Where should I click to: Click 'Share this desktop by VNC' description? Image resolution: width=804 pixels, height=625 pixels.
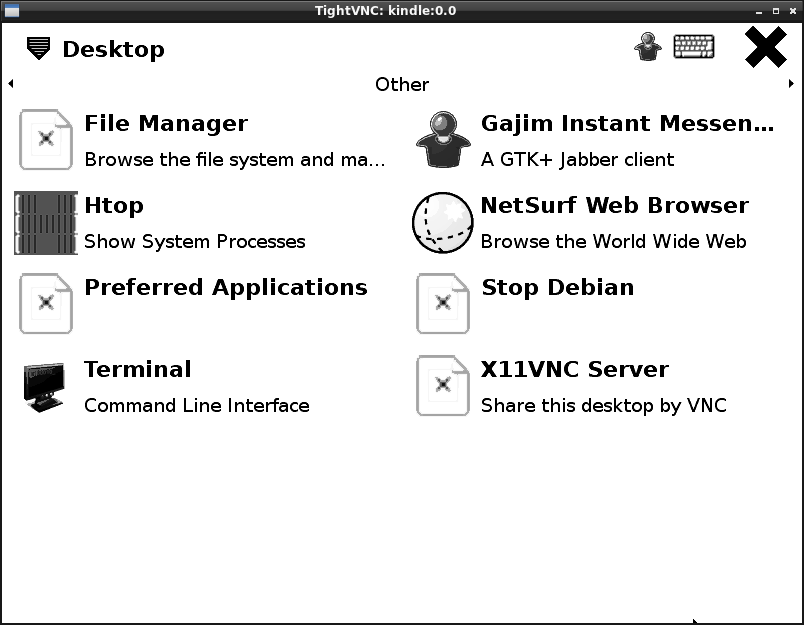(x=603, y=405)
